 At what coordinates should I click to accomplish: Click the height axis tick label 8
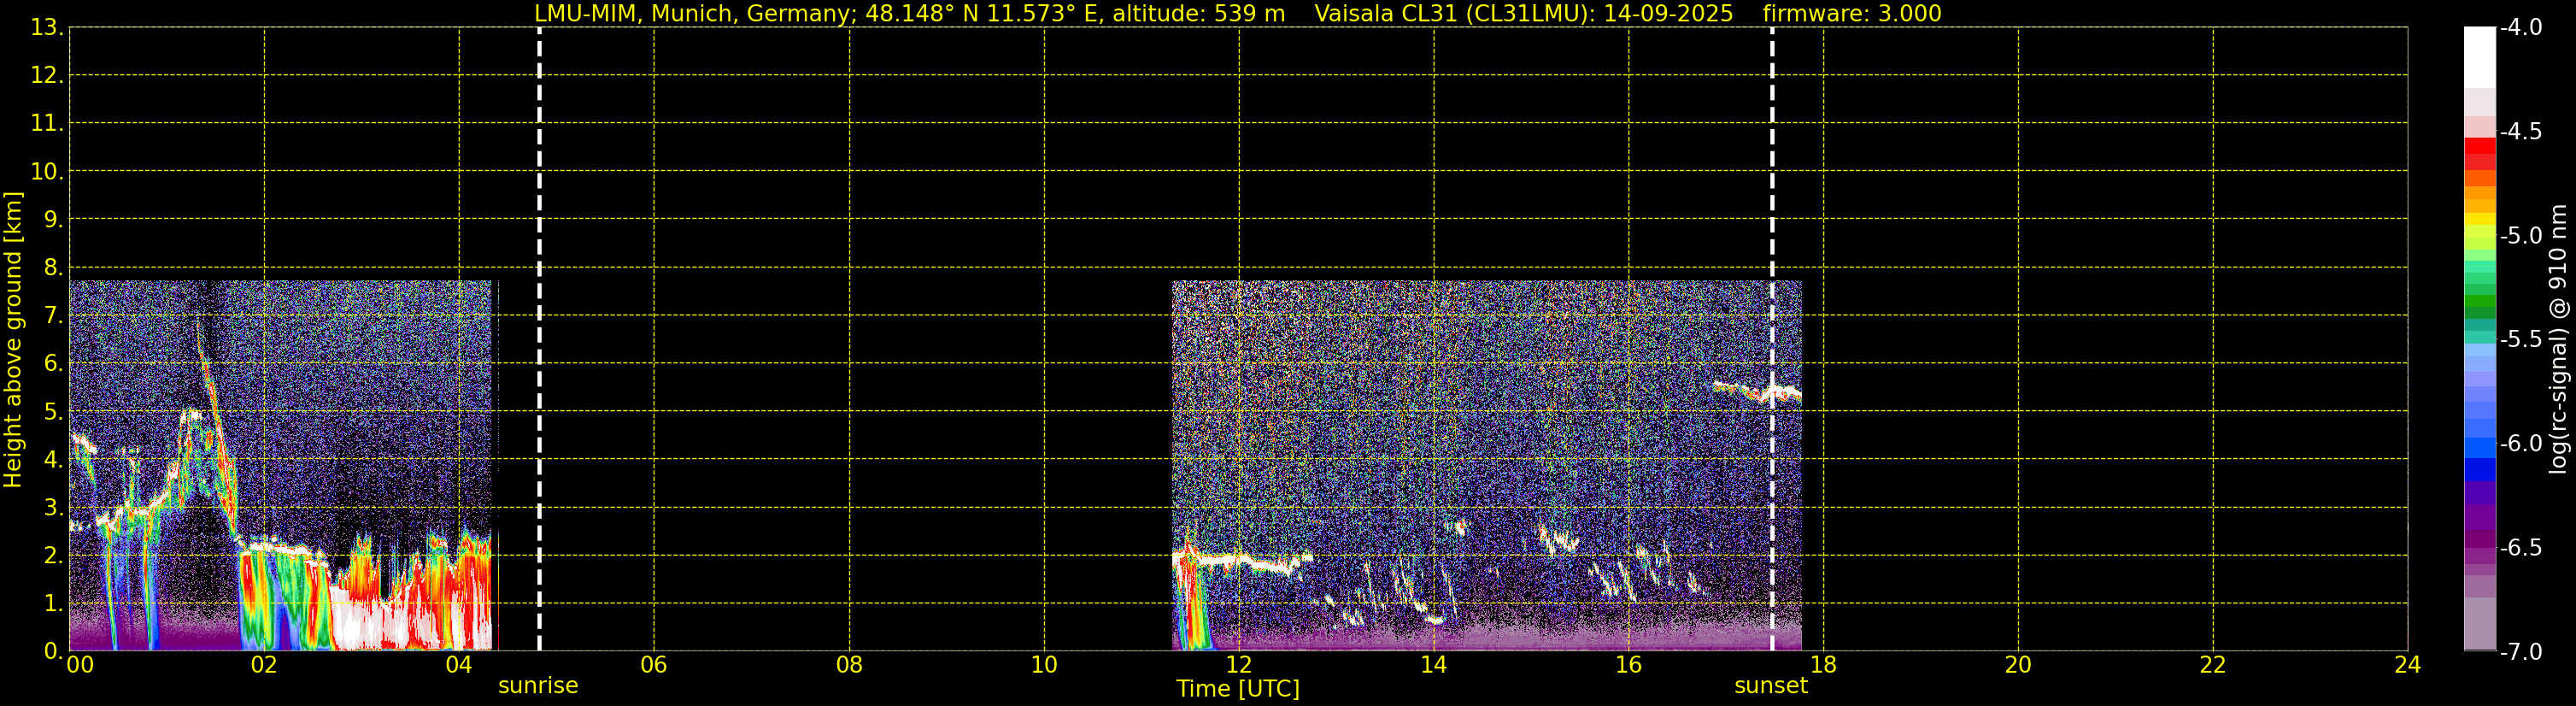coord(53,268)
